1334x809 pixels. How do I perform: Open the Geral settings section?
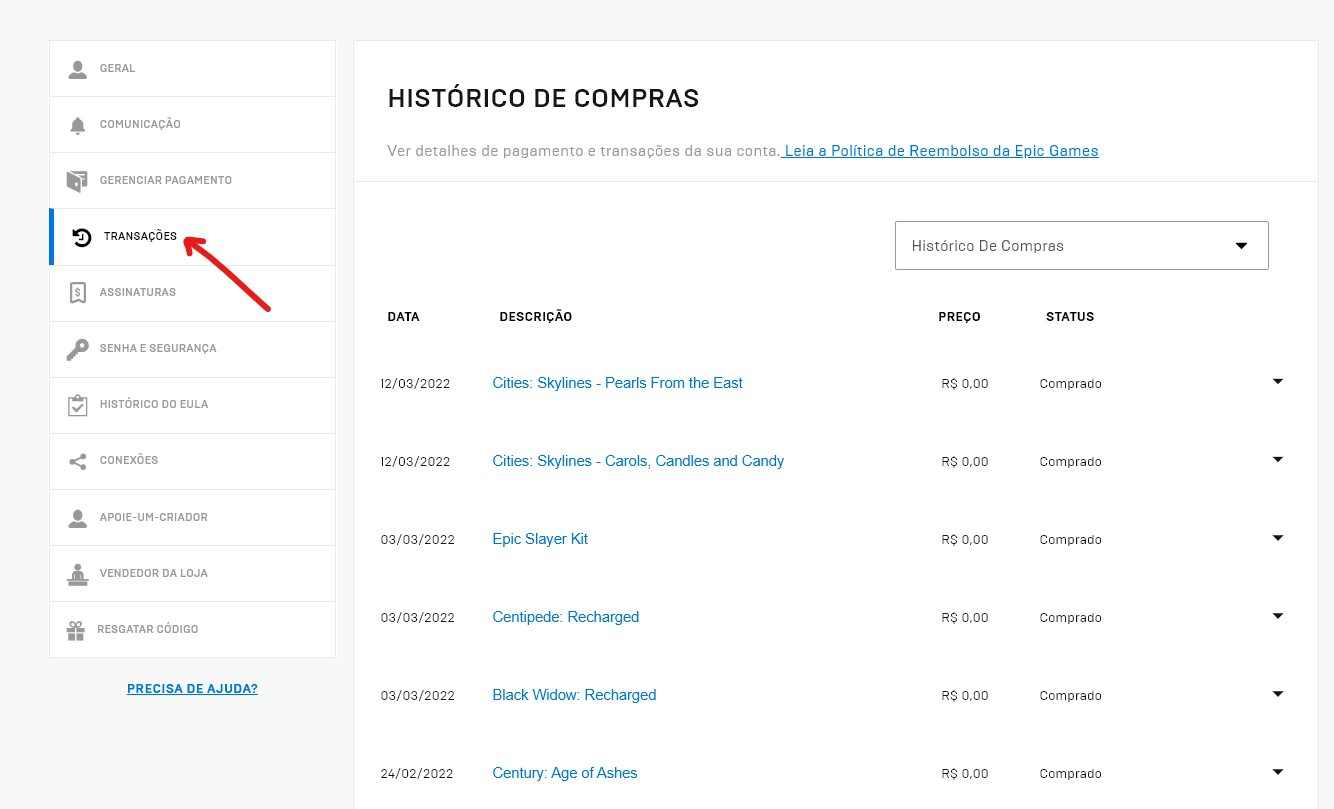tap(192, 69)
